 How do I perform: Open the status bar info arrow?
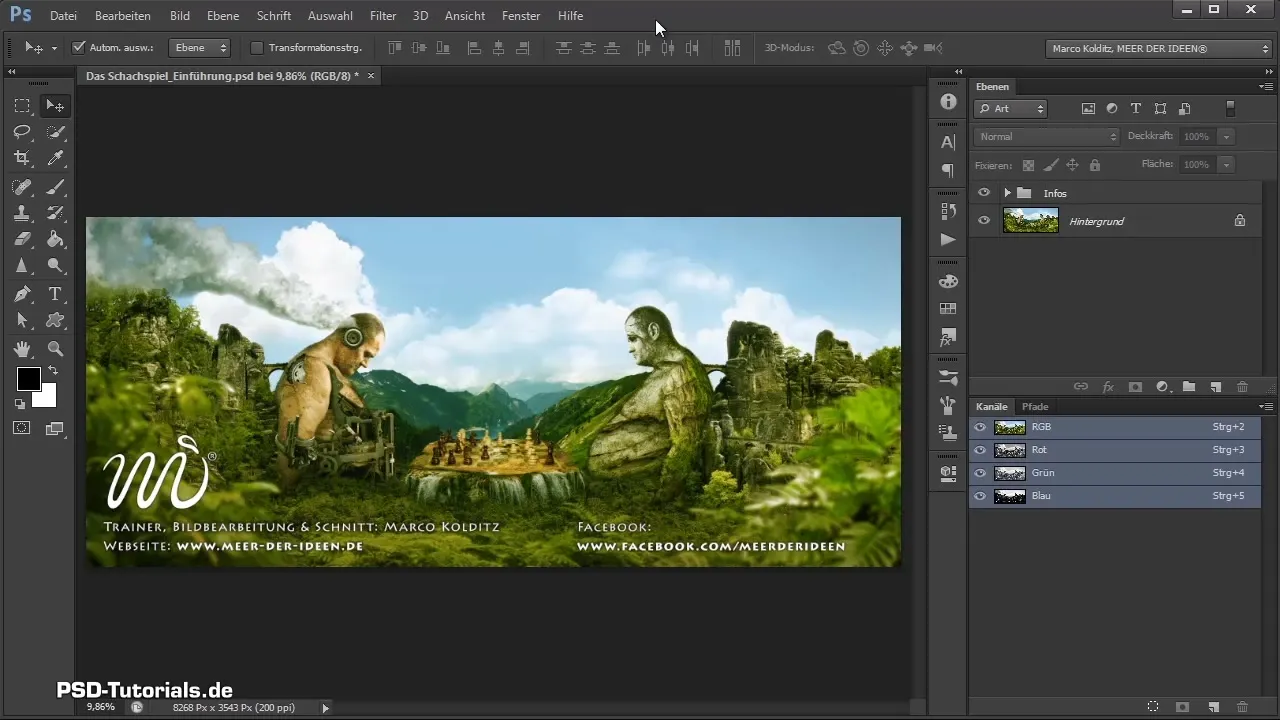pos(325,707)
